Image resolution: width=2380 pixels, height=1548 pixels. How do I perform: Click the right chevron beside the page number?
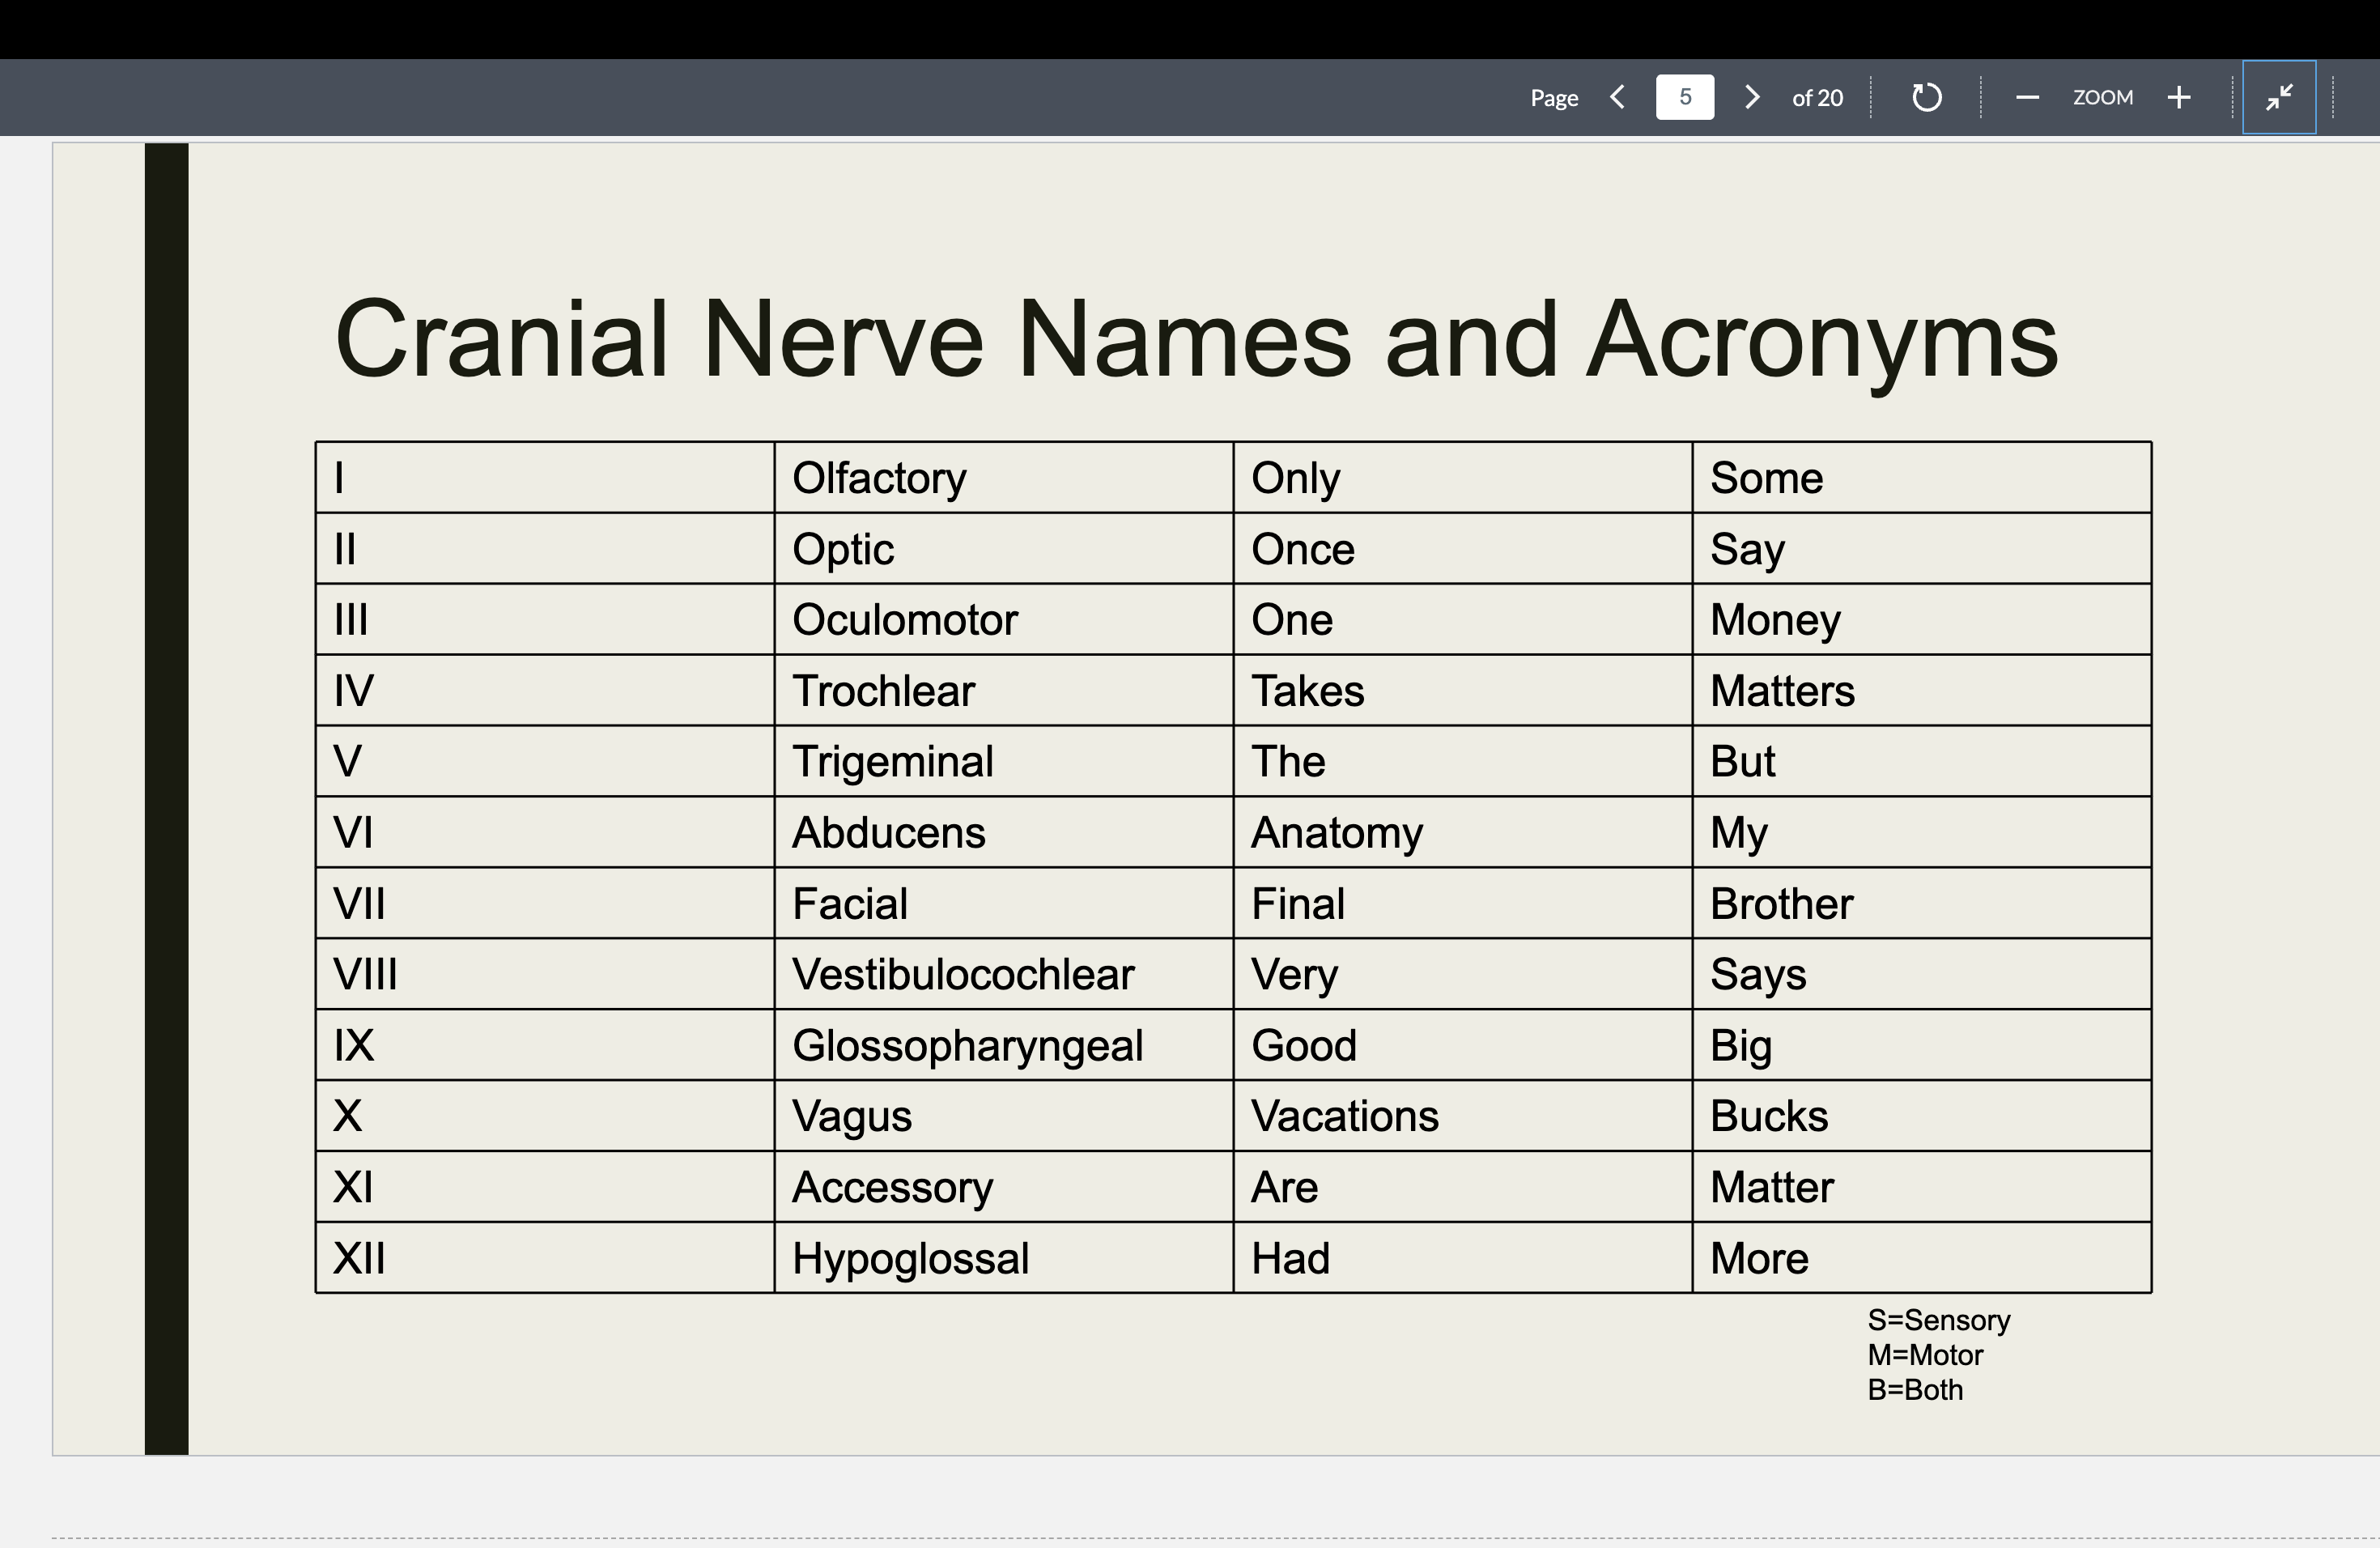pyautogui.click(x=1751, y=97)
